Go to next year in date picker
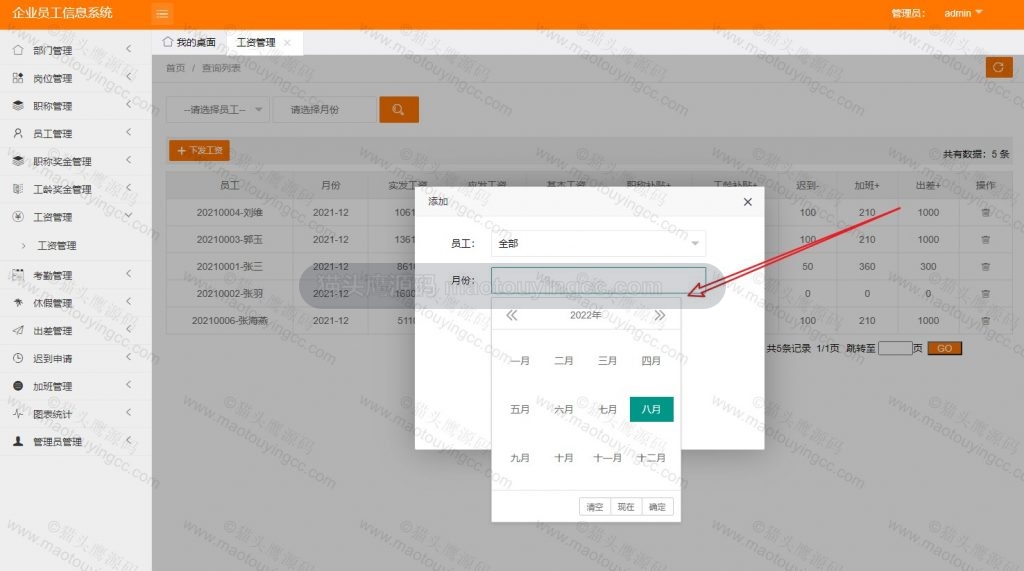This screenshot has width=1024, height=571. click(660, 316)
